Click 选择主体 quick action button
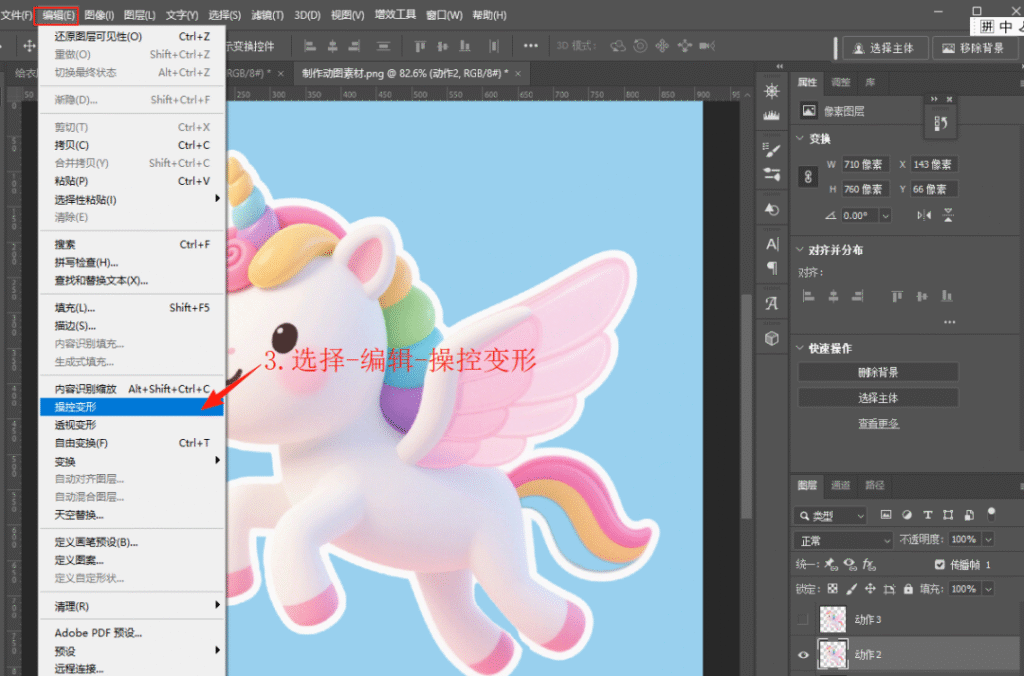 878,398
